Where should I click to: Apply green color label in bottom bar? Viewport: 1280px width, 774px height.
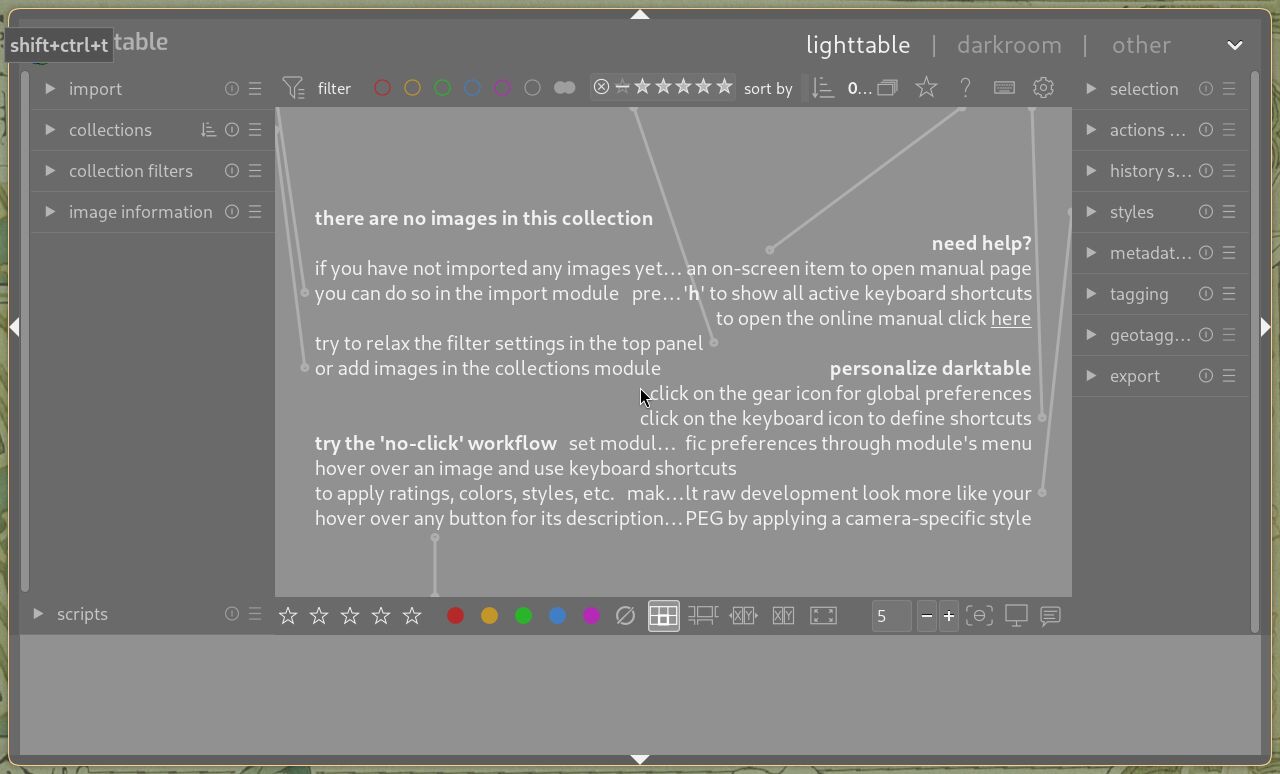point(523,616)
